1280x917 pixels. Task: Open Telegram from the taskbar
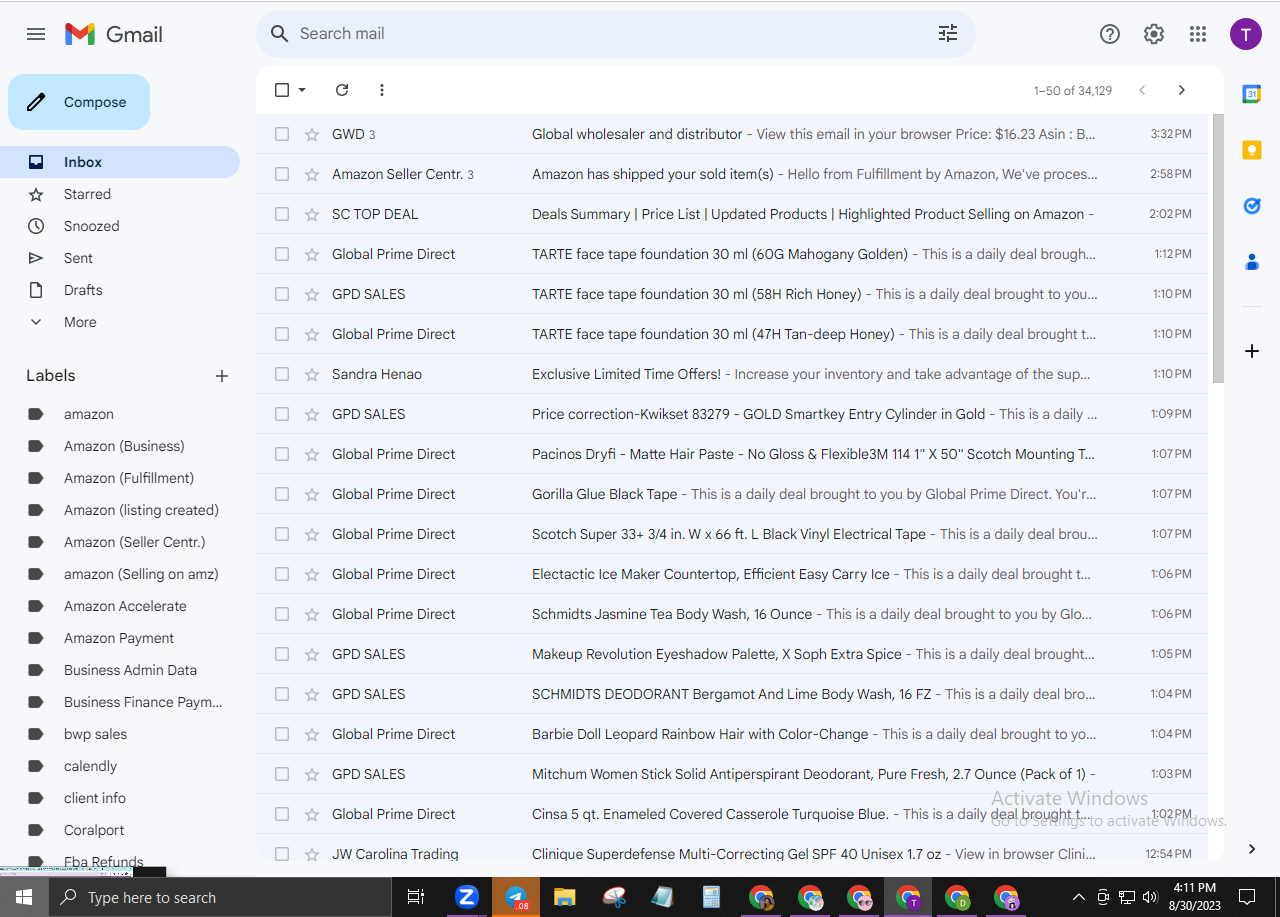point(516,897)
